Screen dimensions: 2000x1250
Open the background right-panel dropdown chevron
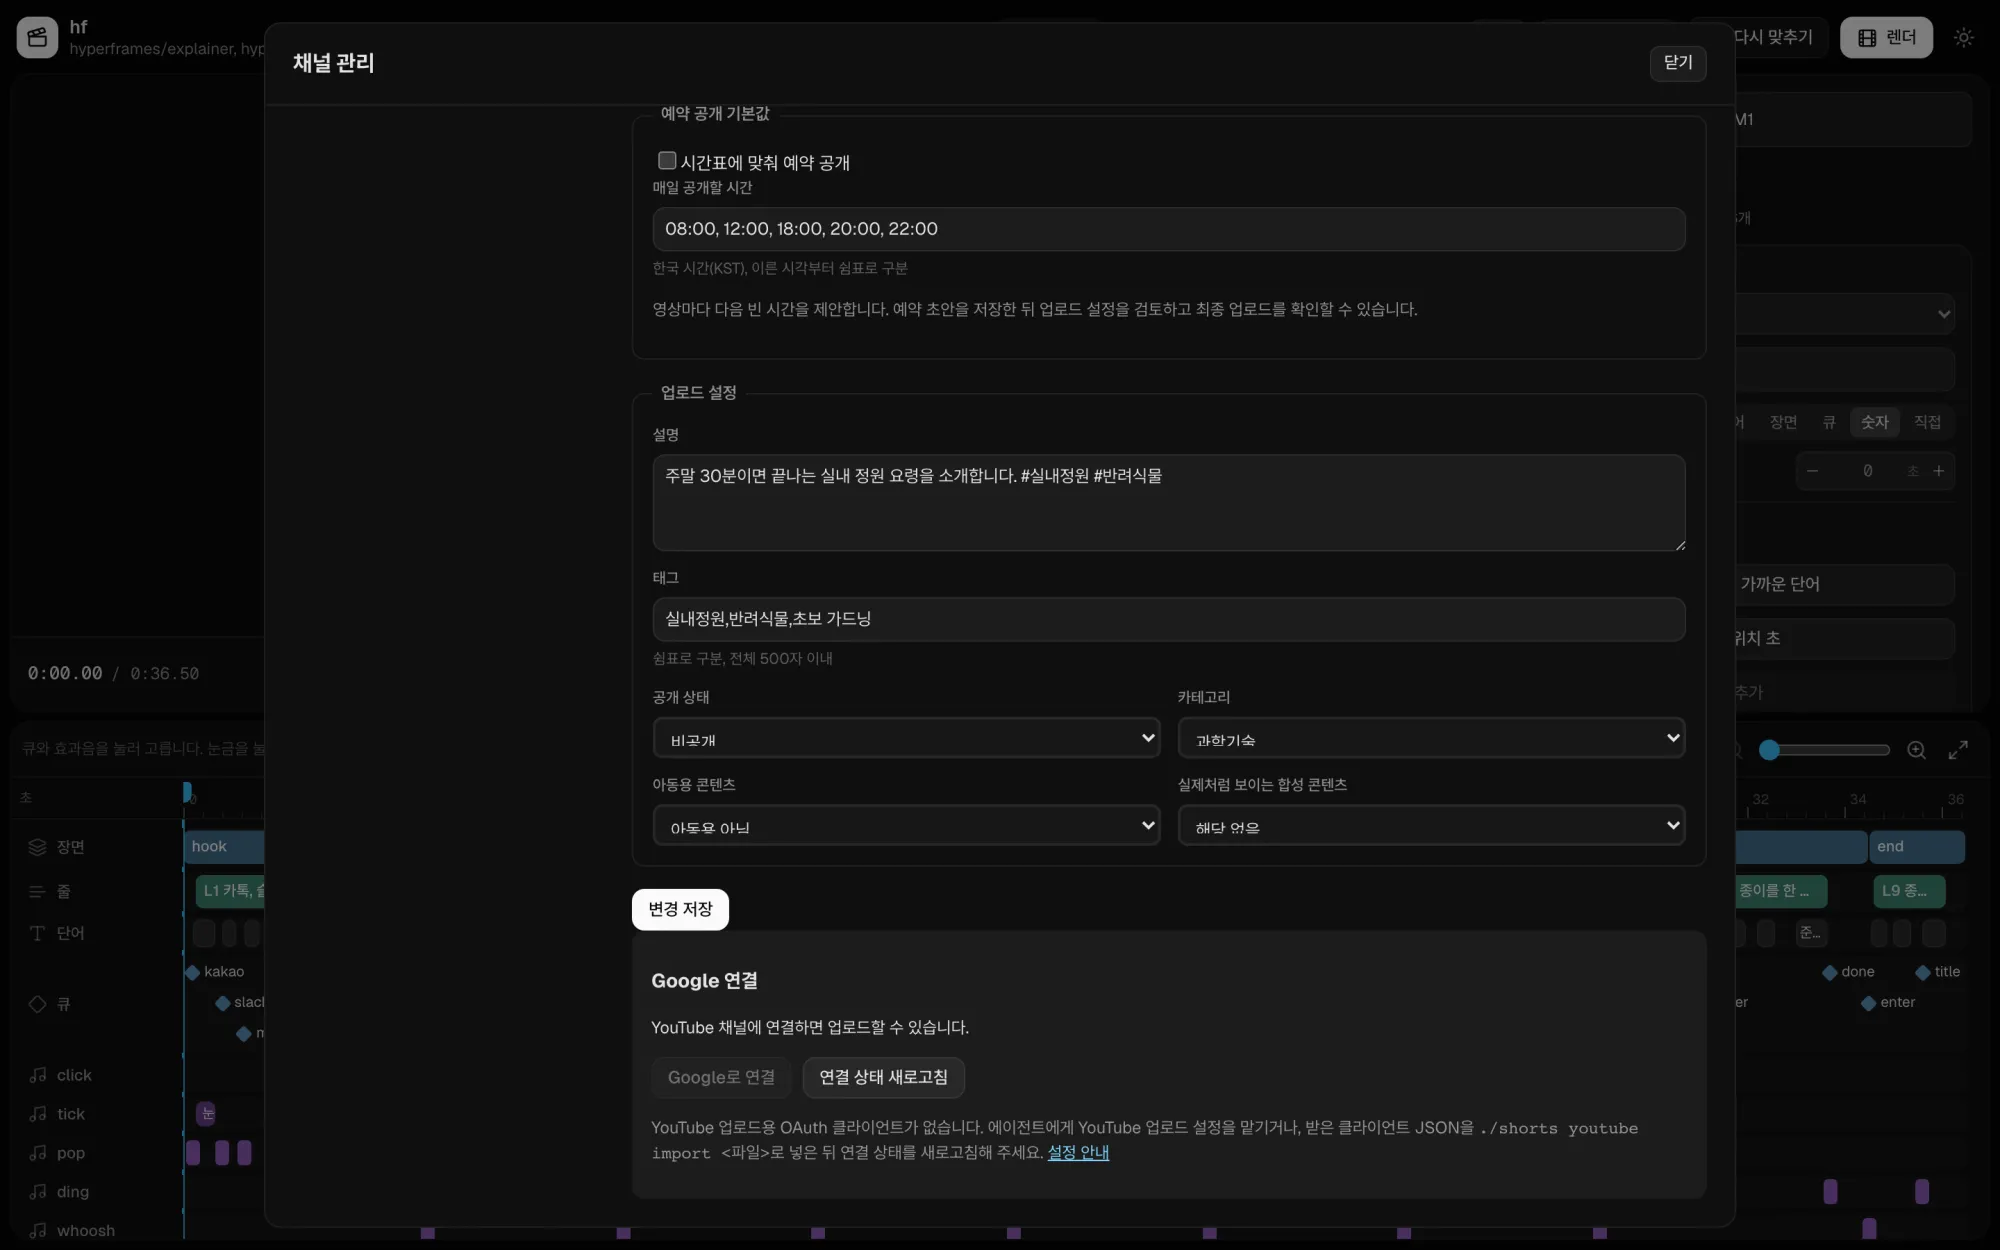(x=1943, y=314)
